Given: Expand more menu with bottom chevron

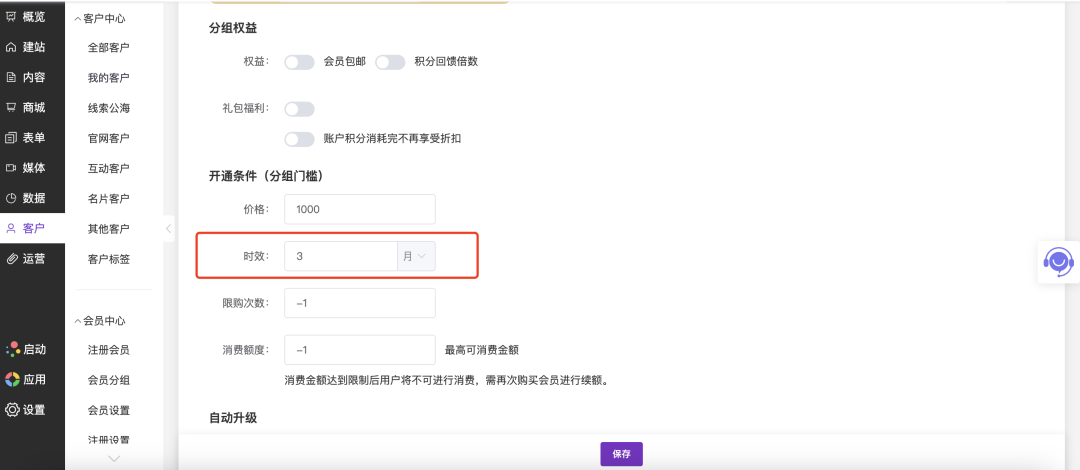Looking at the screenshot, I should [x=114, y=458].
